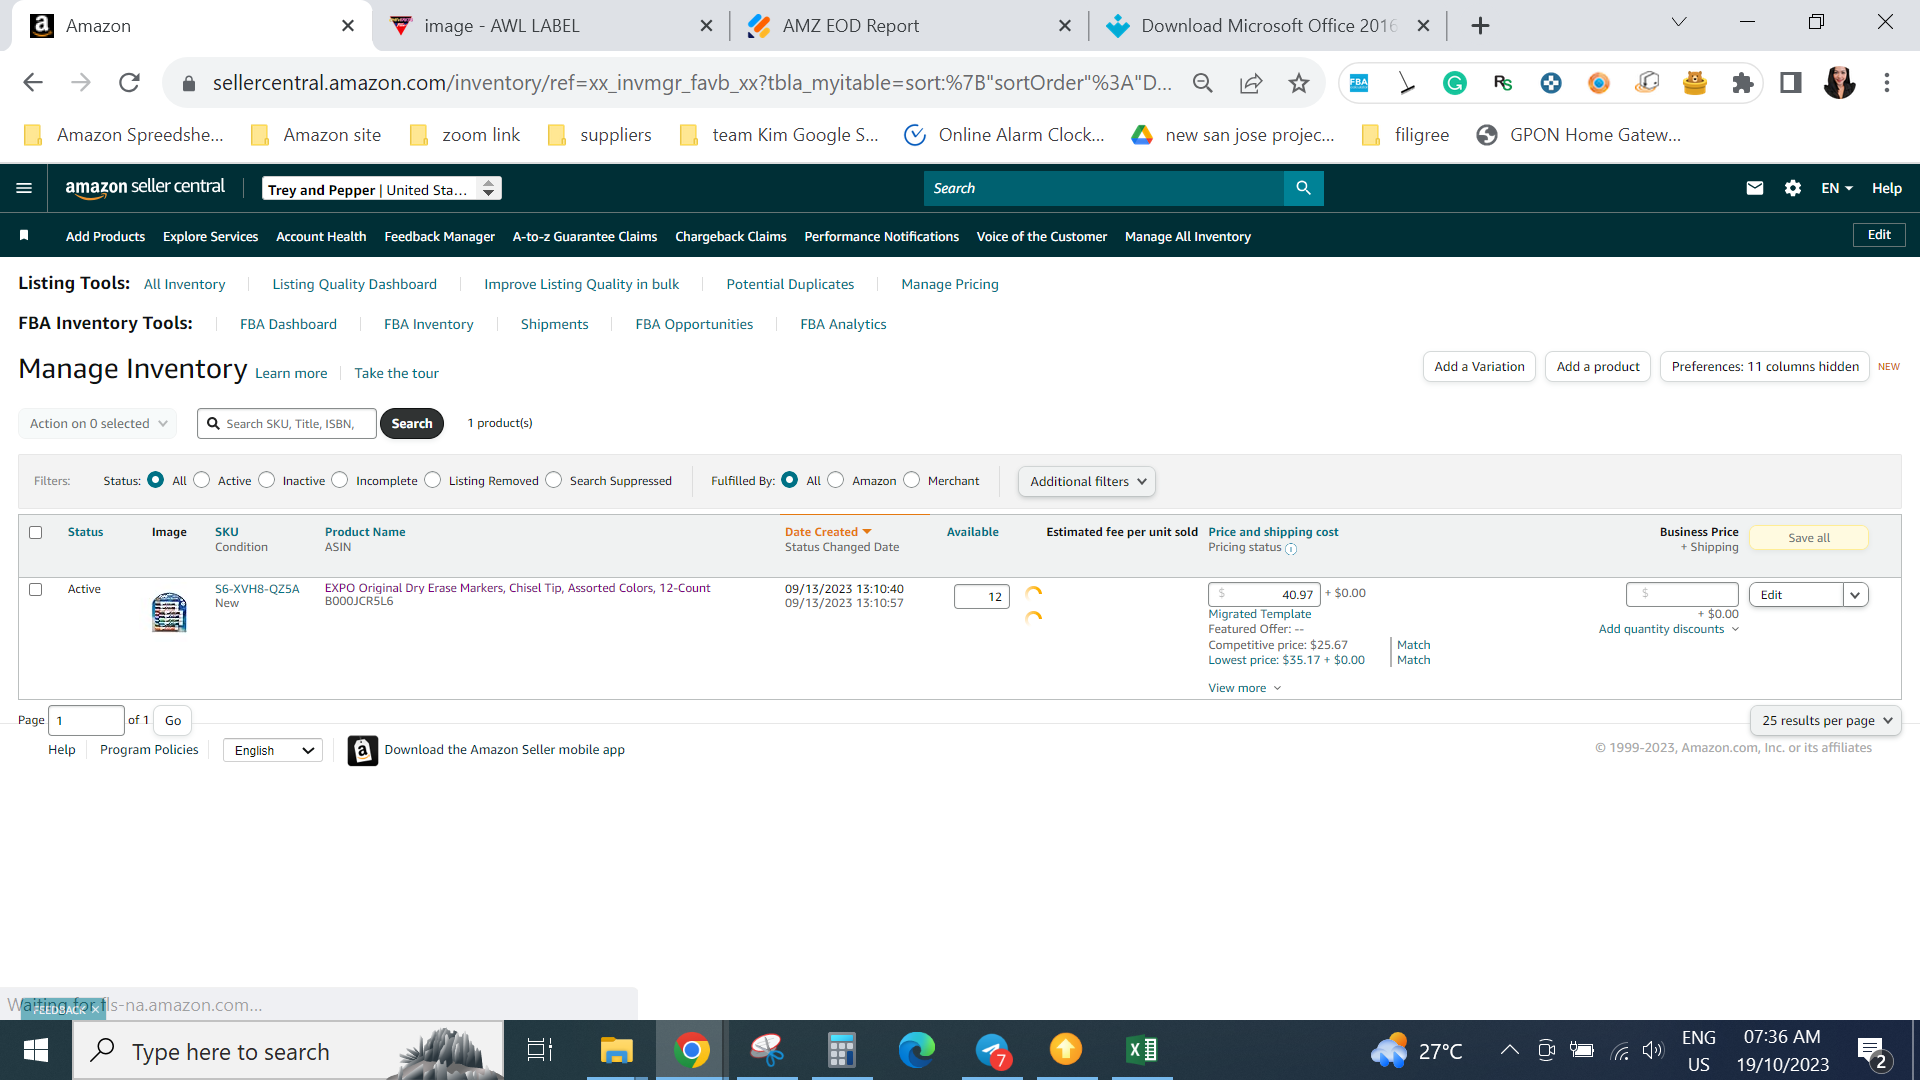Bookmark this page with the star
The image size is (1920, 1080).
pos(1299,83)
